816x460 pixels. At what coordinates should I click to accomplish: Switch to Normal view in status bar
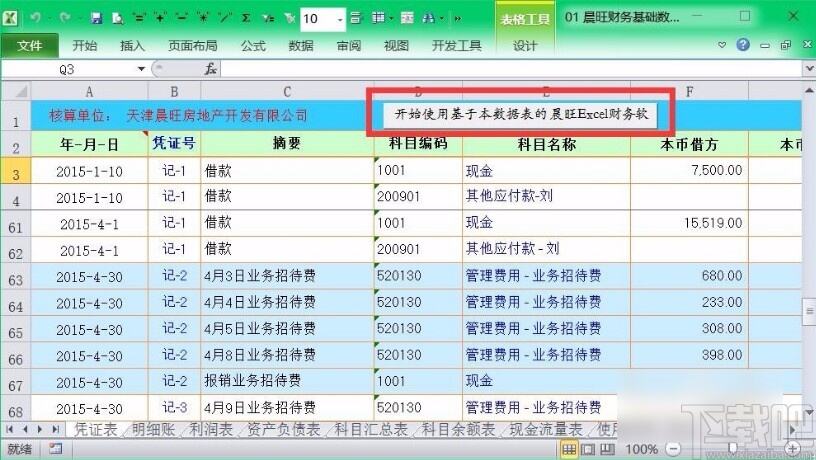click(x=569, y=449)
